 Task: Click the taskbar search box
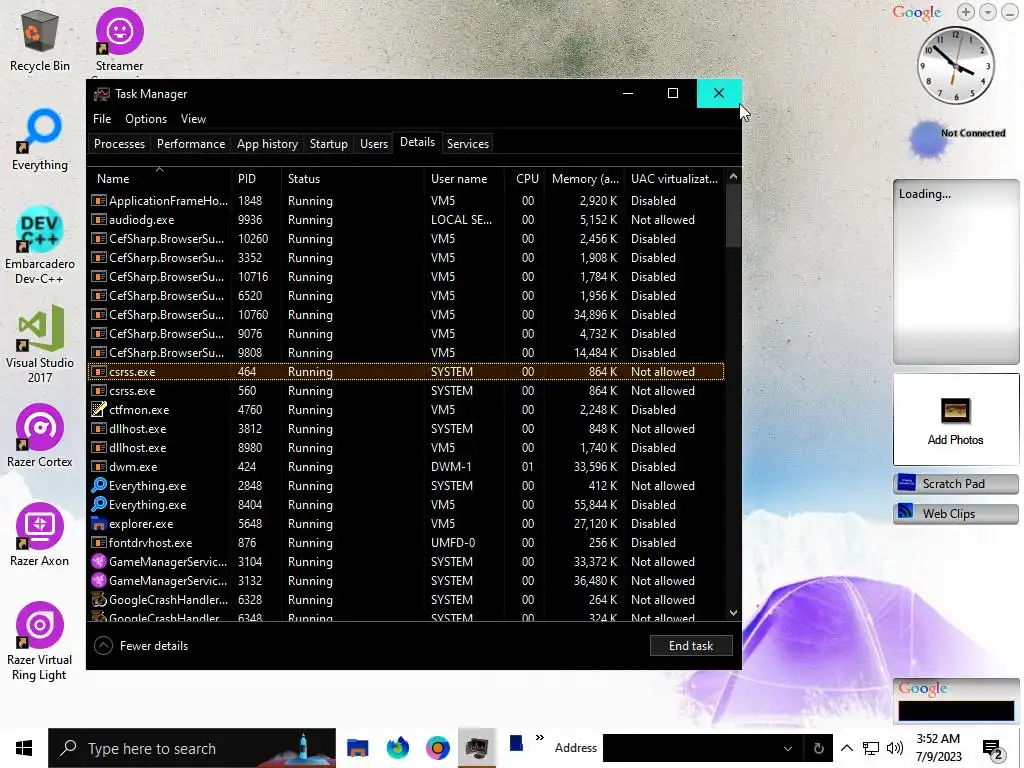coord(192,748)
